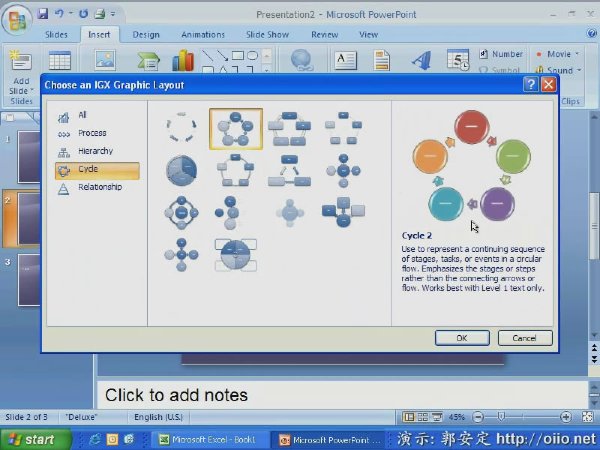Expand the Undo history dropdown arrow
Image resolution: width=600 pixels, height=450 pixels.
pyautogui.click(x=70, y=14)
